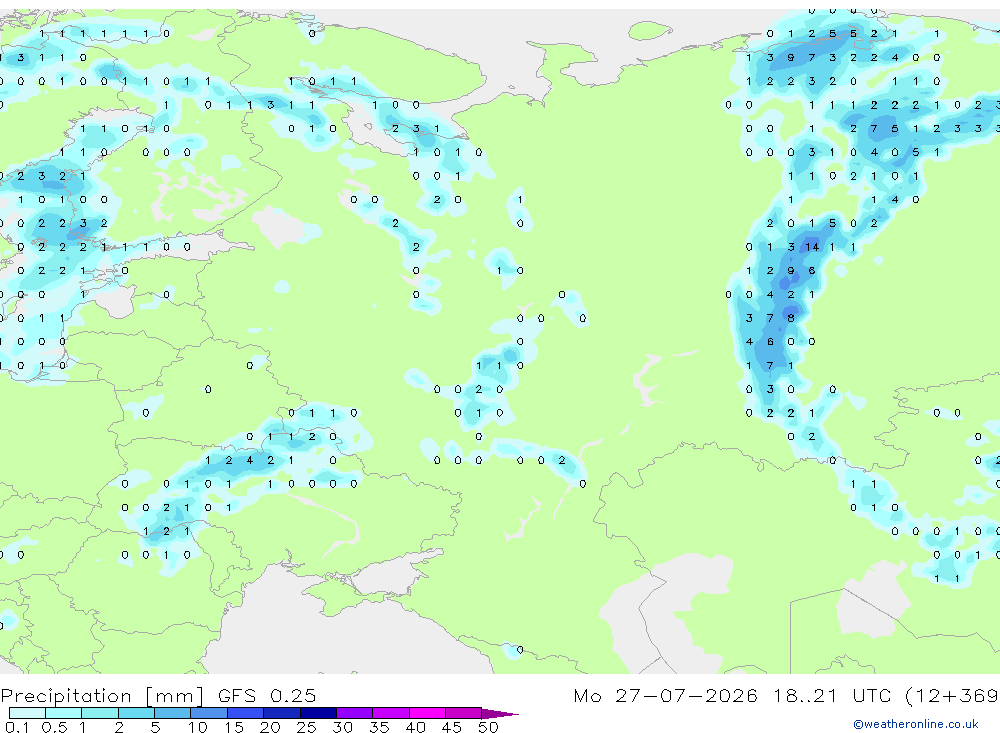This screenshot has width=1000, height=733.
Task: Click legend label '0.5'
Action: (x=54, y=727)
